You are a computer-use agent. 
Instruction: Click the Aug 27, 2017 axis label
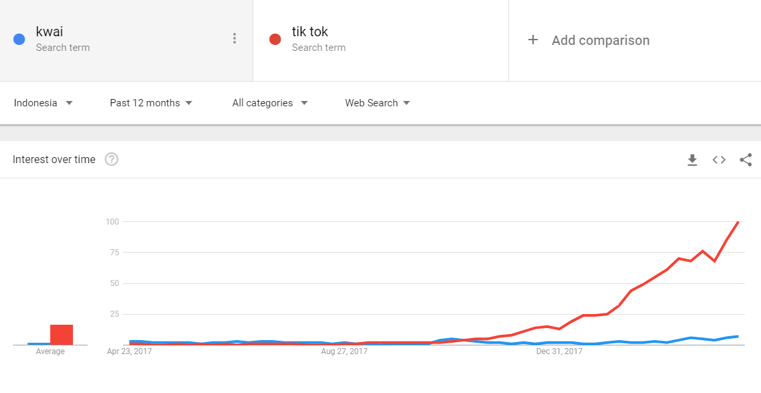[x=344, y=351]
